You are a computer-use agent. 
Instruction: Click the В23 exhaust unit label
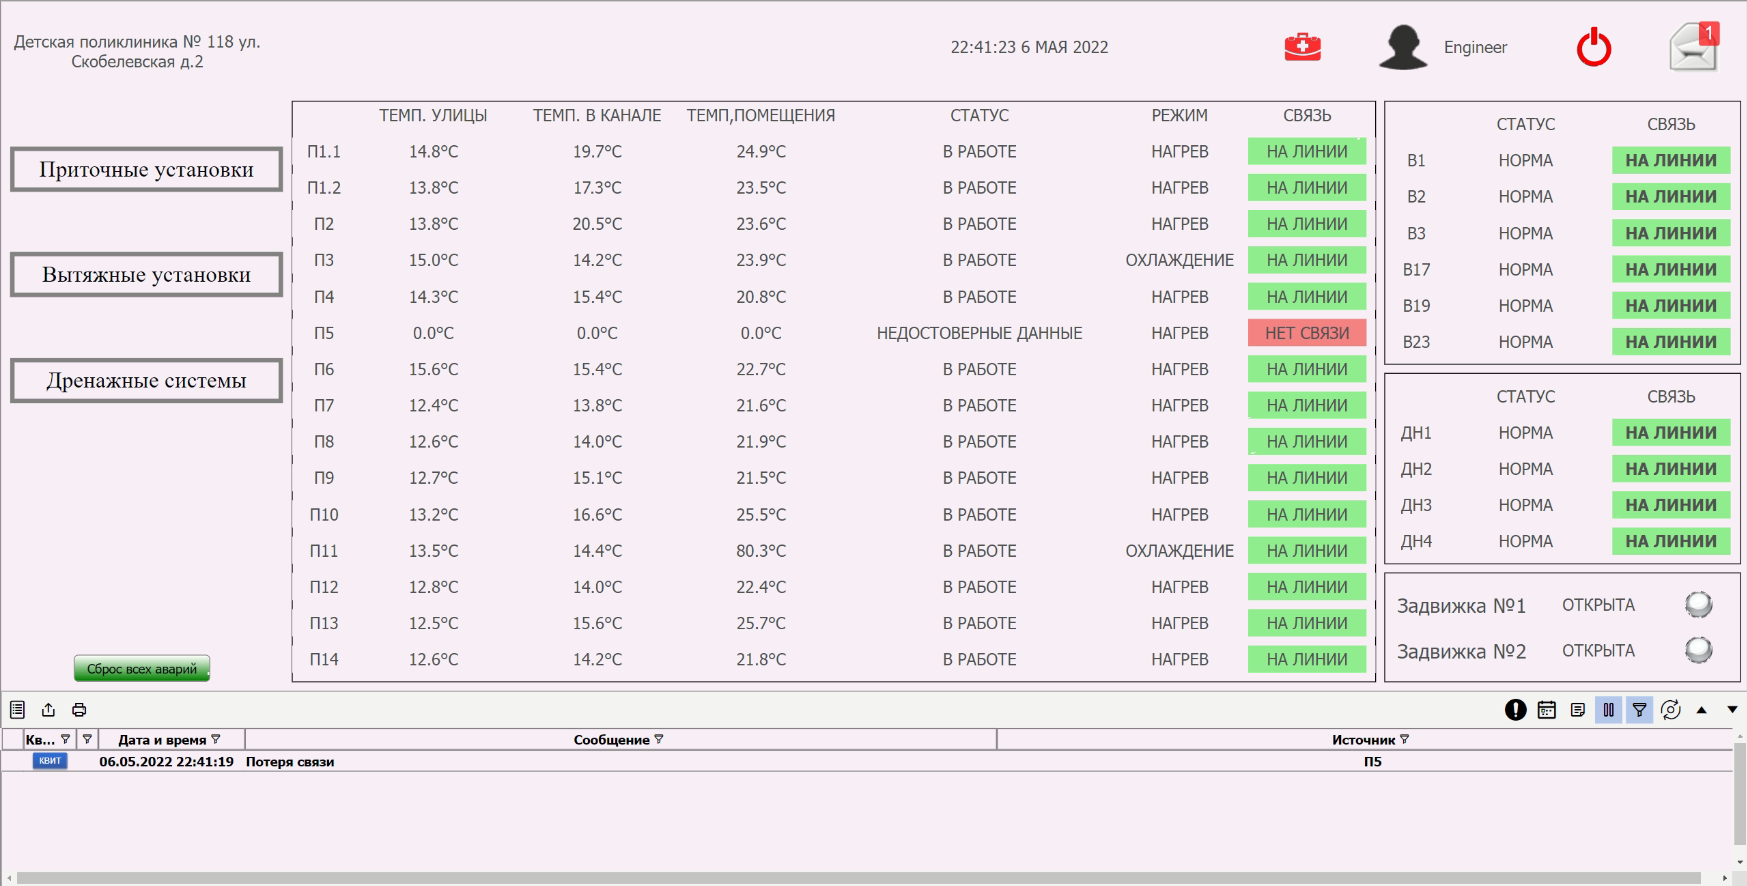pyautogui.click(x=1416, y=342)
